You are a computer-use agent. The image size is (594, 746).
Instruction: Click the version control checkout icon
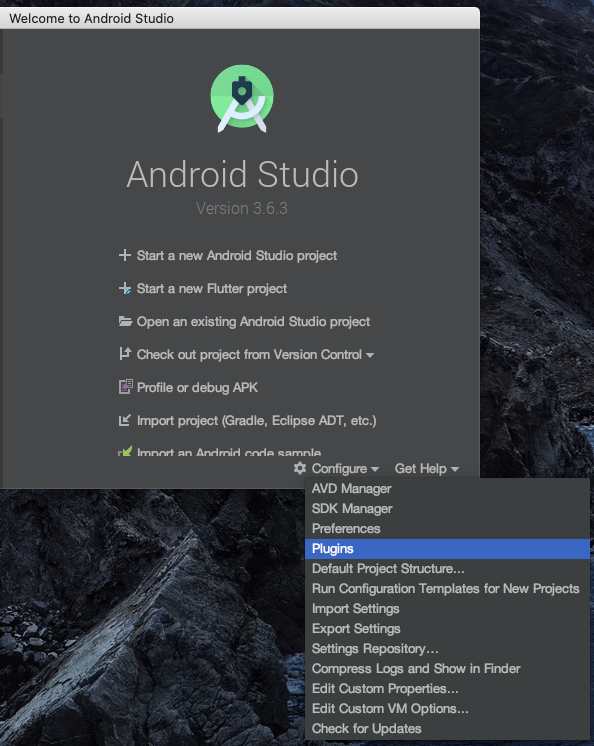pos(125,354)
